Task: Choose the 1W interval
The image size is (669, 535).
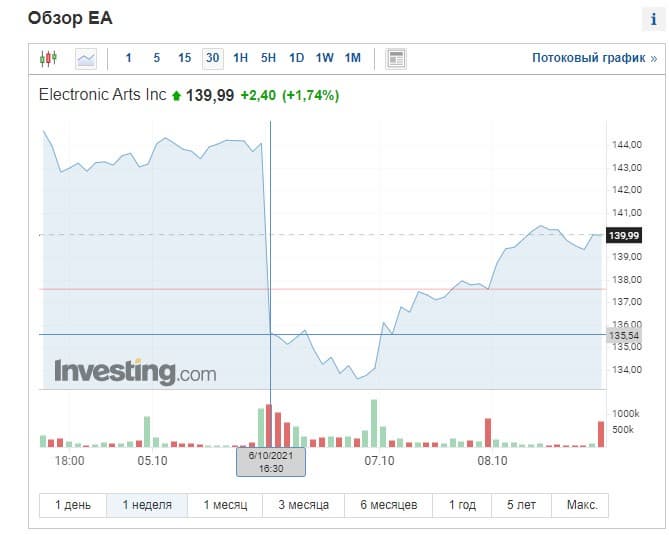Action: click(324, 58)
